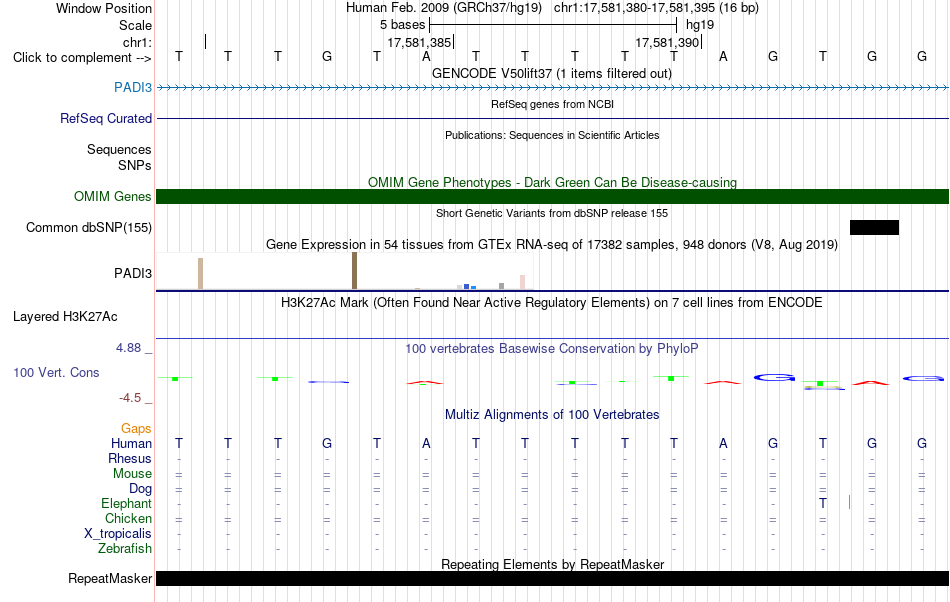
Task: Click the orange insertion mark in Elephant row
Action: [849, 502]
